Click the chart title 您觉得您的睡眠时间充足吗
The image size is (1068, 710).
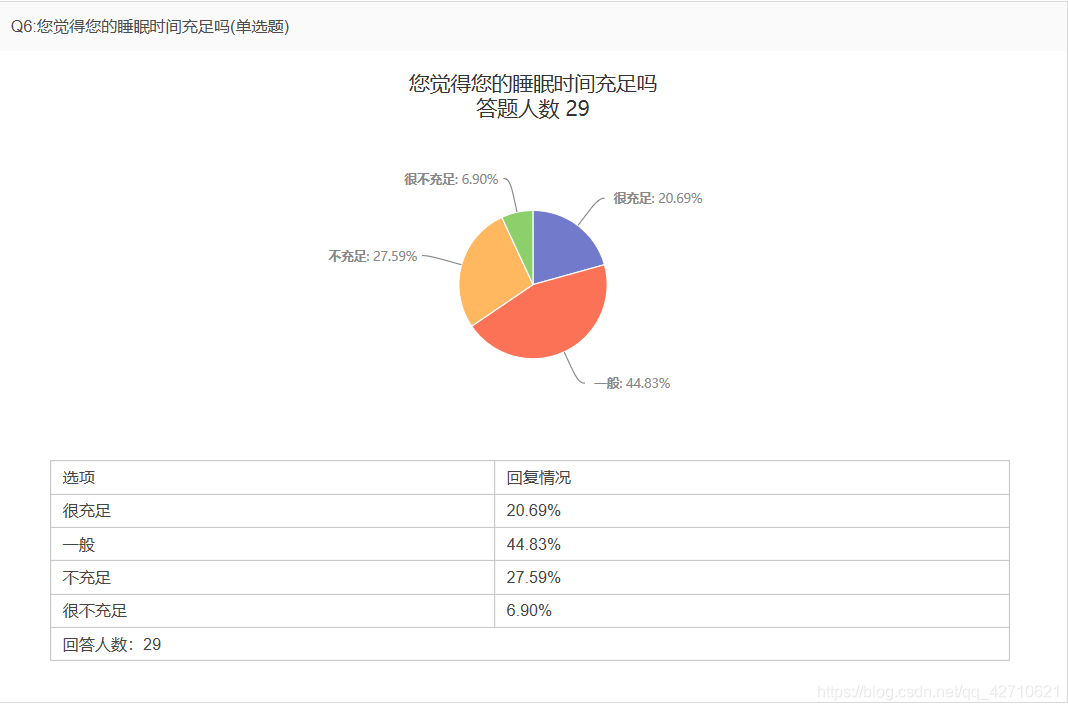point(533,84)
